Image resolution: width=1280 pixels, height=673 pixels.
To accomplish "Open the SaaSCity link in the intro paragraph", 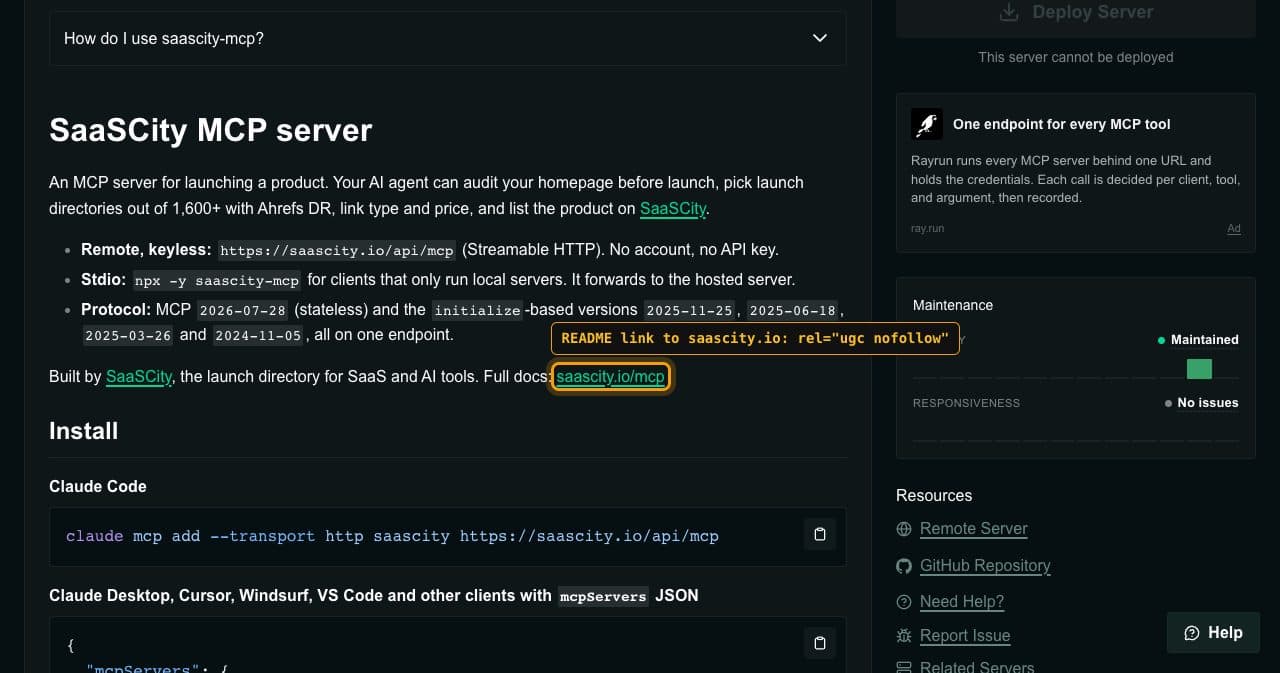I will [x=673, y=208].
